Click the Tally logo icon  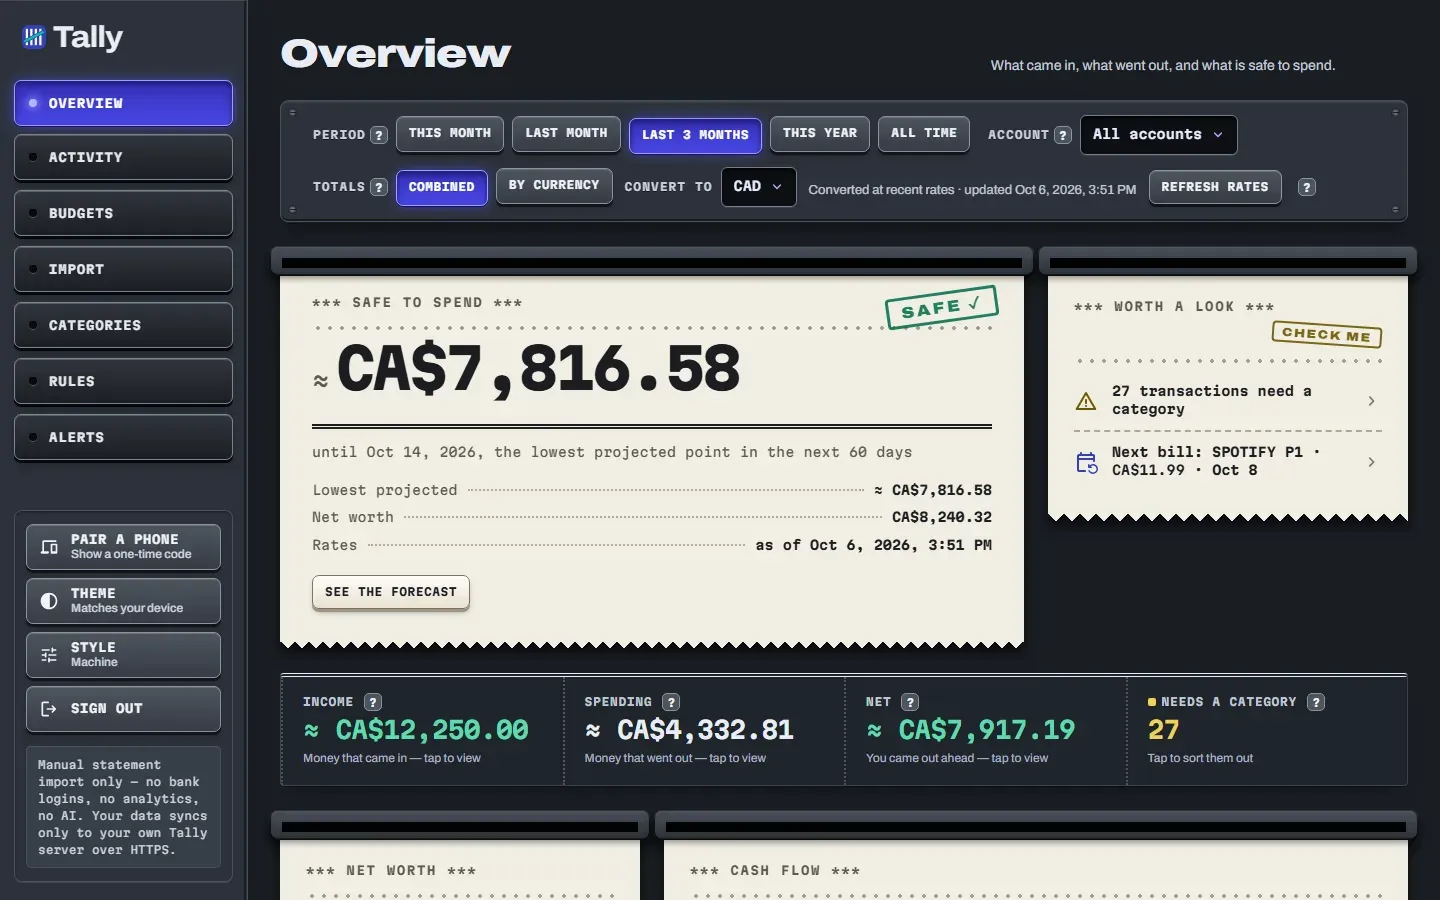click(34, 38)
